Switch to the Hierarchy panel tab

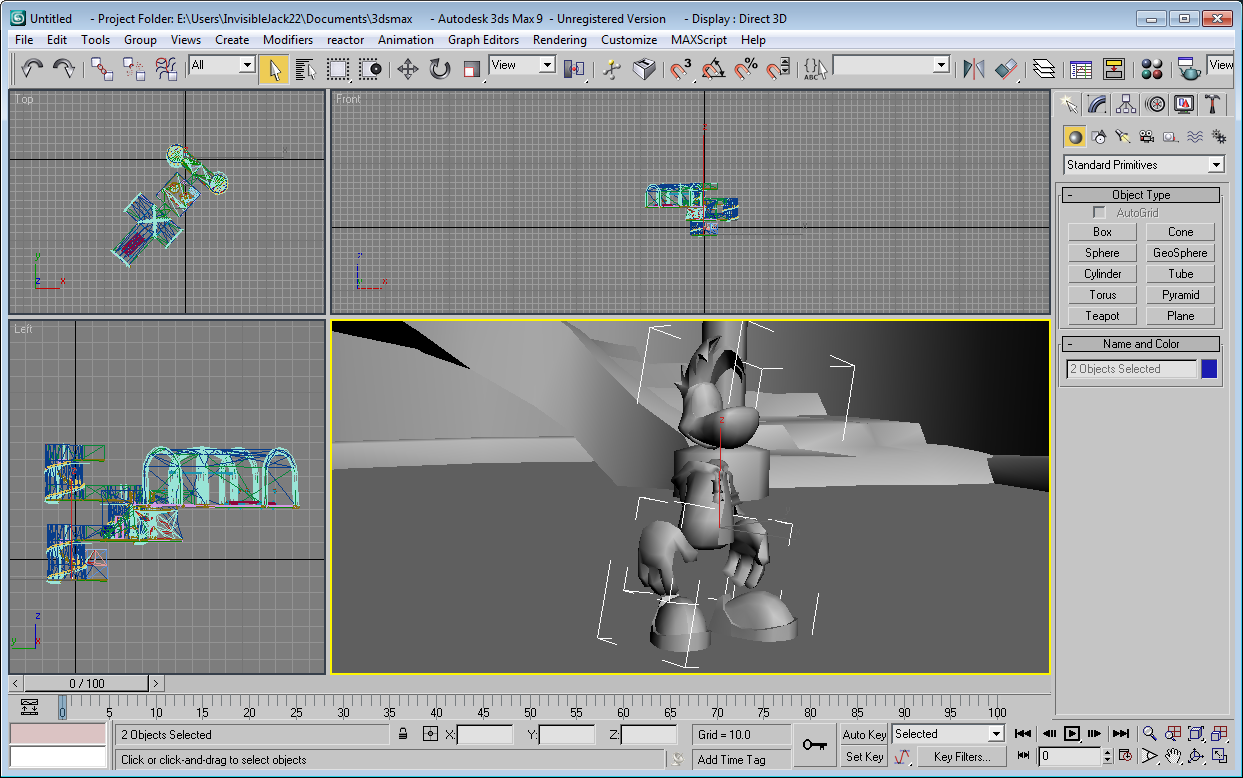pos(1127,104)
